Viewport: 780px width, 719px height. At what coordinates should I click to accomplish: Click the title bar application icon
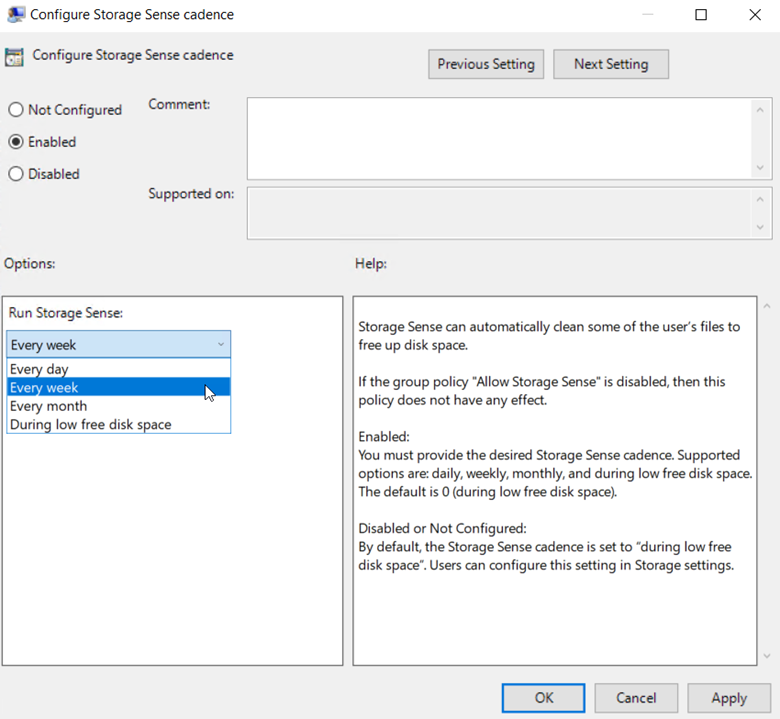(x=15, y=14)
